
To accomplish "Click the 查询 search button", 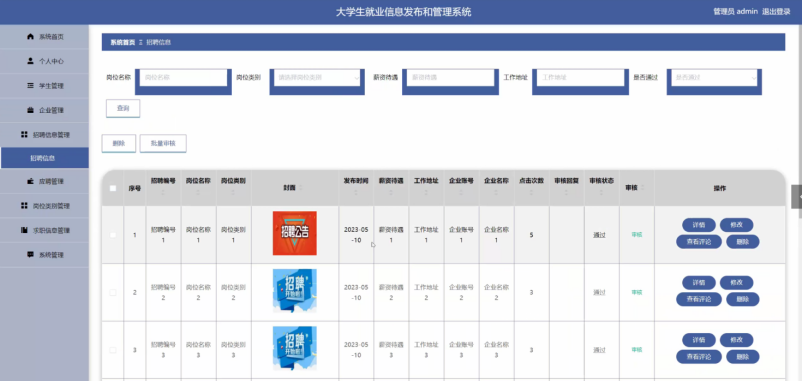I will tap(123, 108).
